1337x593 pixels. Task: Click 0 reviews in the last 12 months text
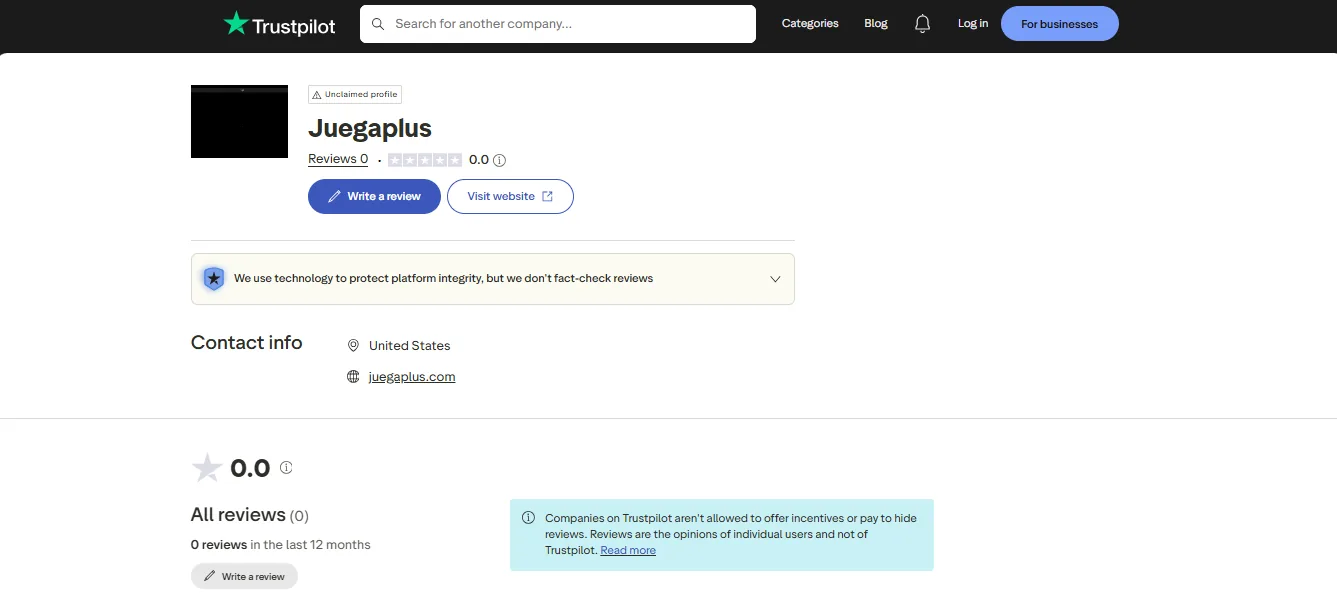tap(281, 545)
